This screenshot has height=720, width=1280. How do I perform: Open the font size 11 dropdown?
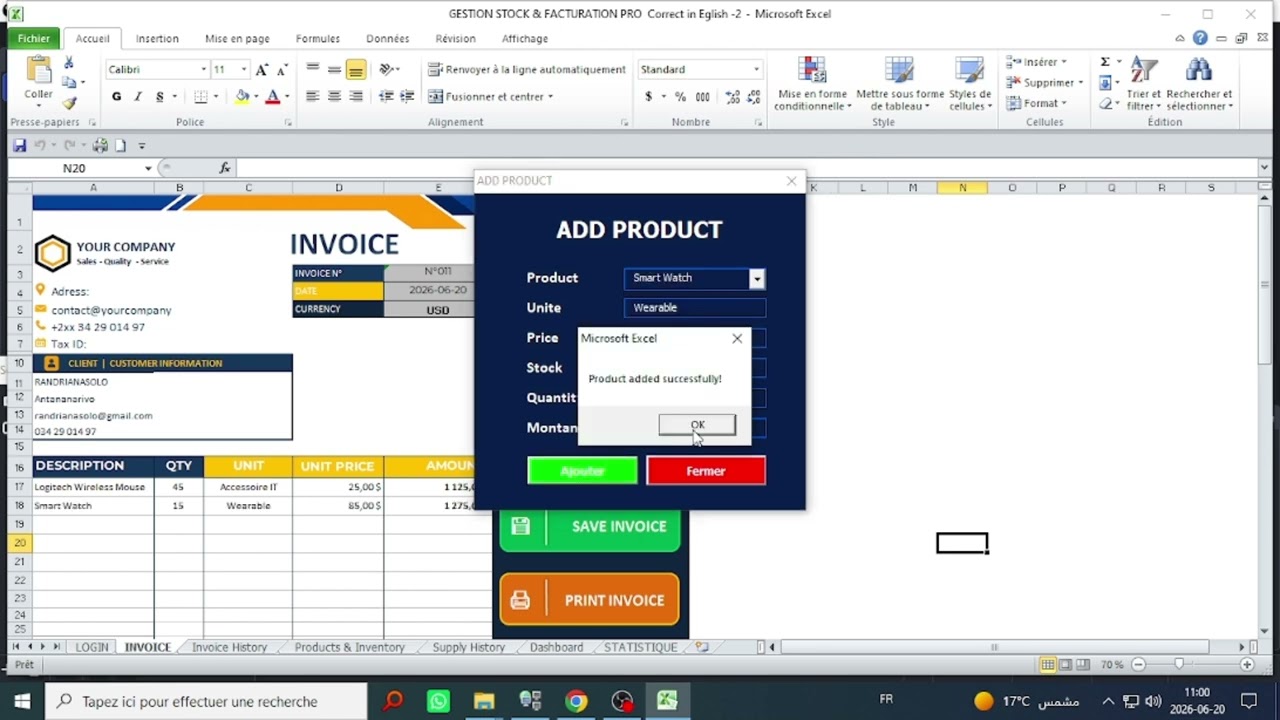[244, 70]
